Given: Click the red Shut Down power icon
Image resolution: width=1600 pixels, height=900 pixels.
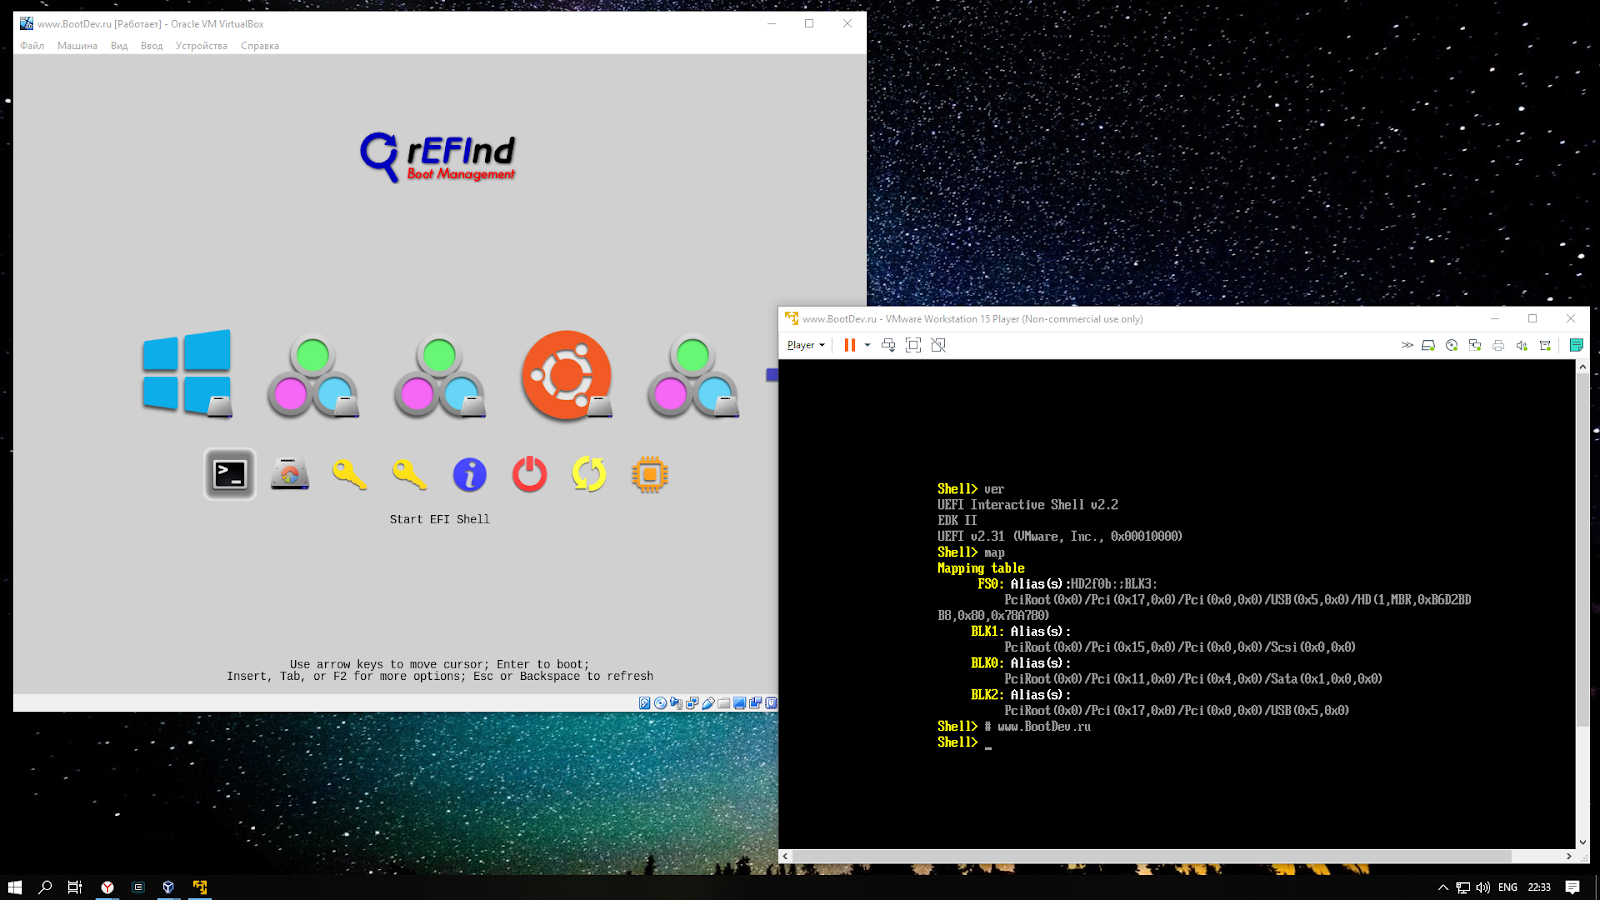Looking at the screenshot, I should [x=530, y=474].
